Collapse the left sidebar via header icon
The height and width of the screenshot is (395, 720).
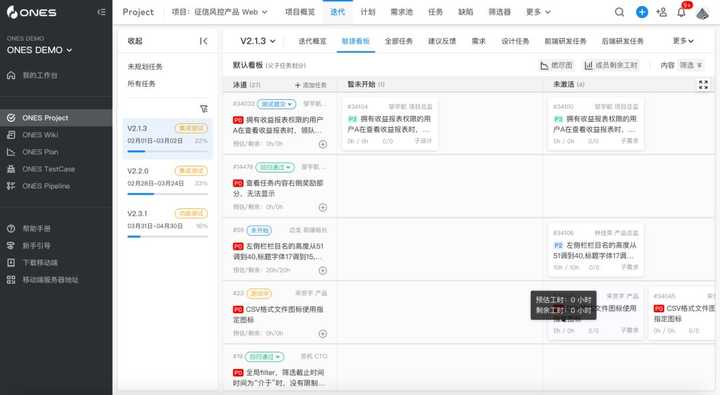101,12
